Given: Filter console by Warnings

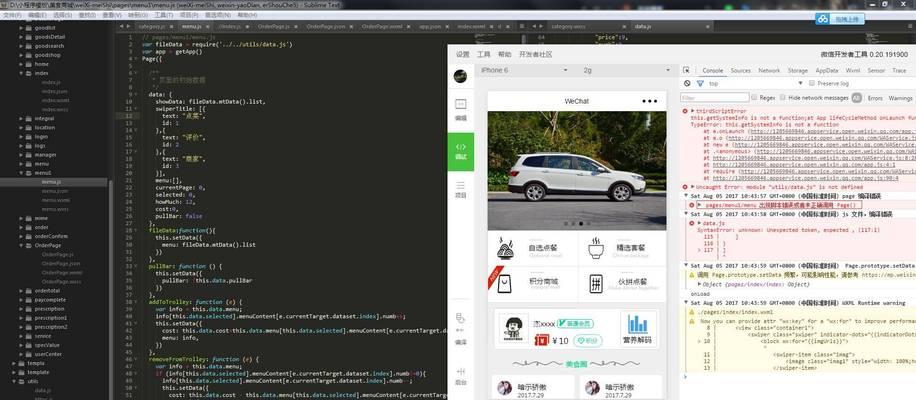Looking at the screenshot, I should 900,98.
